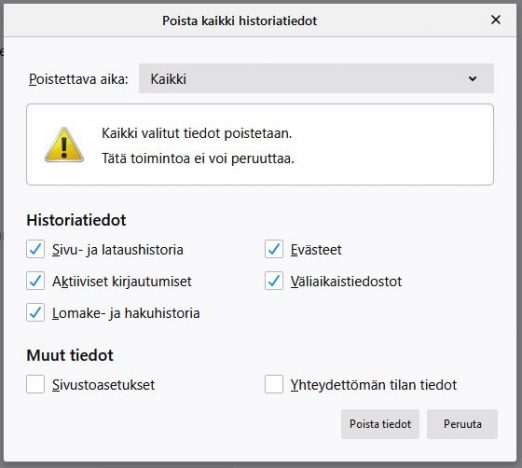Click the dialog title Poista kaikki historiatiedot
The image size is (522, 468).
coord(239,21)
